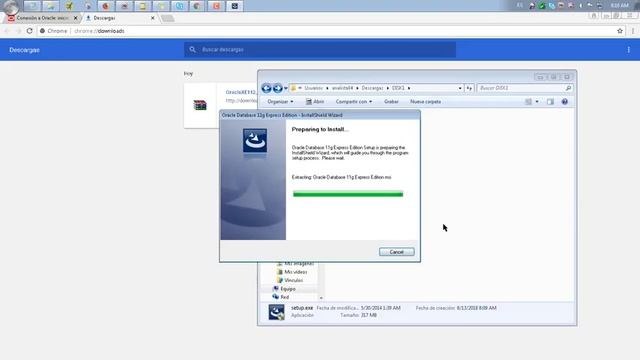640x360 pixels.
Task: Click Skype system tray icon
Action: (551, 6)
